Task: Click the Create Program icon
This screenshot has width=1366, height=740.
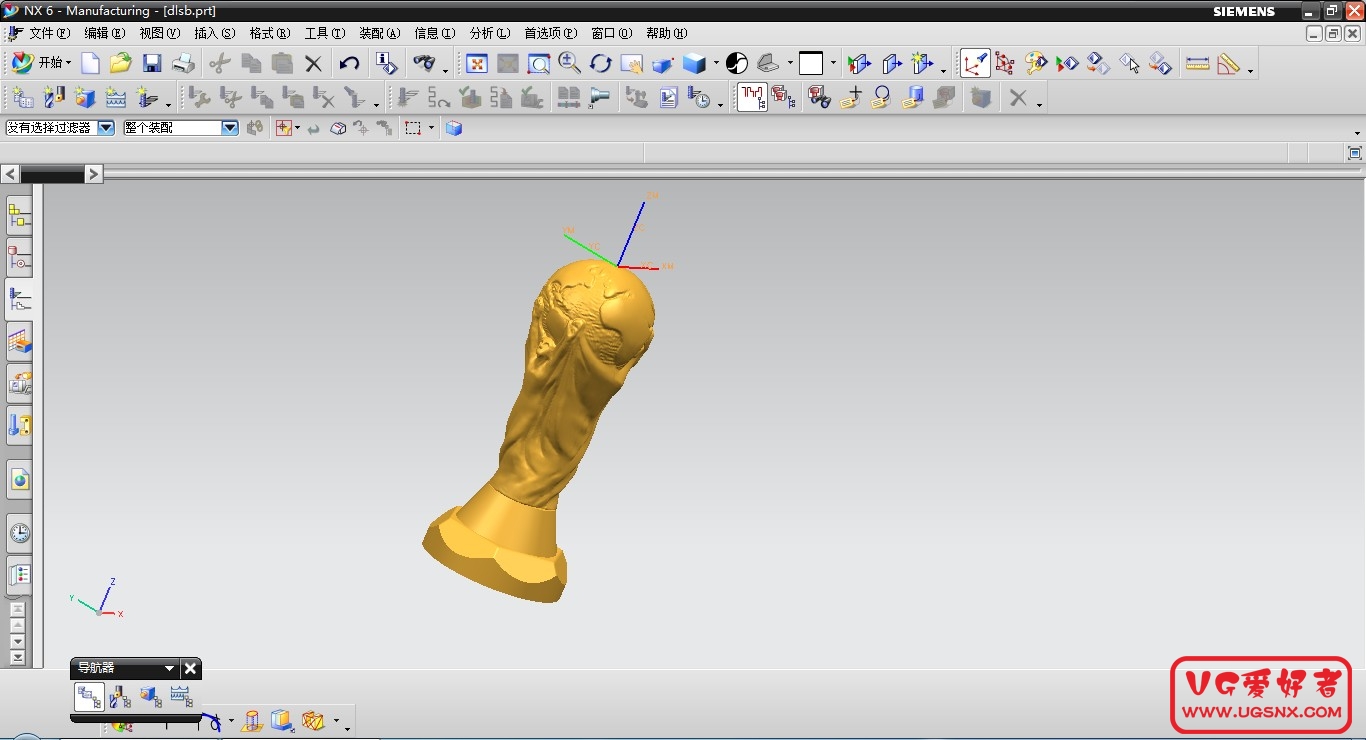Action: (x=22, y=97)
